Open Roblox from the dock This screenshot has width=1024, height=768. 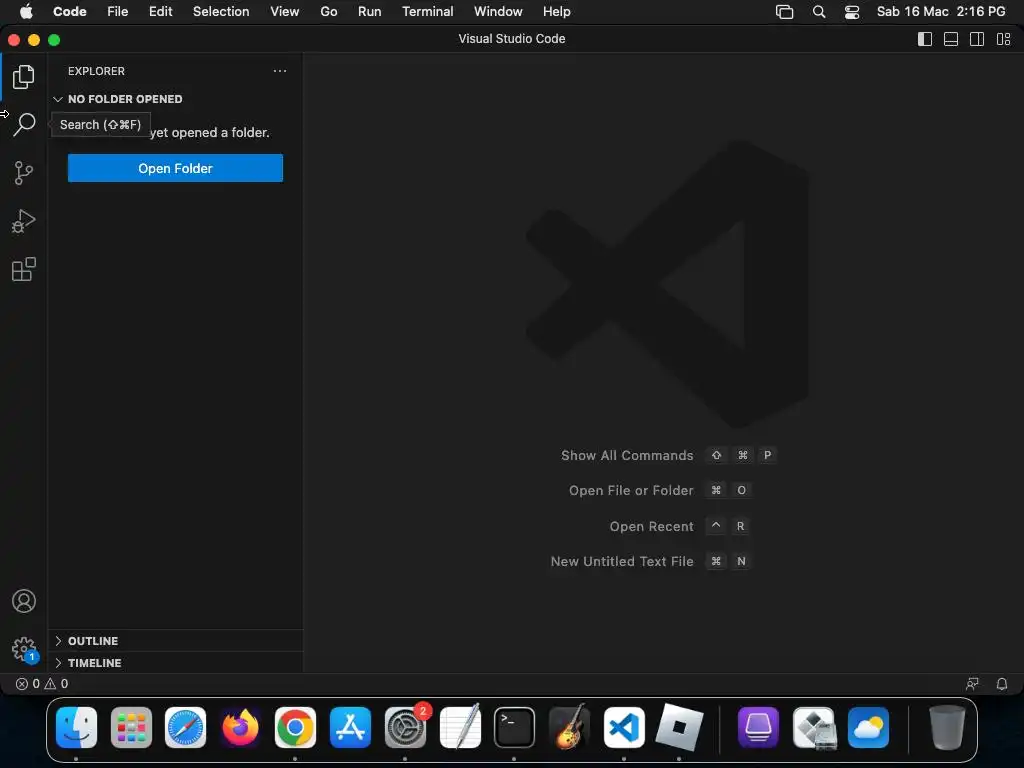click(679, 728)
